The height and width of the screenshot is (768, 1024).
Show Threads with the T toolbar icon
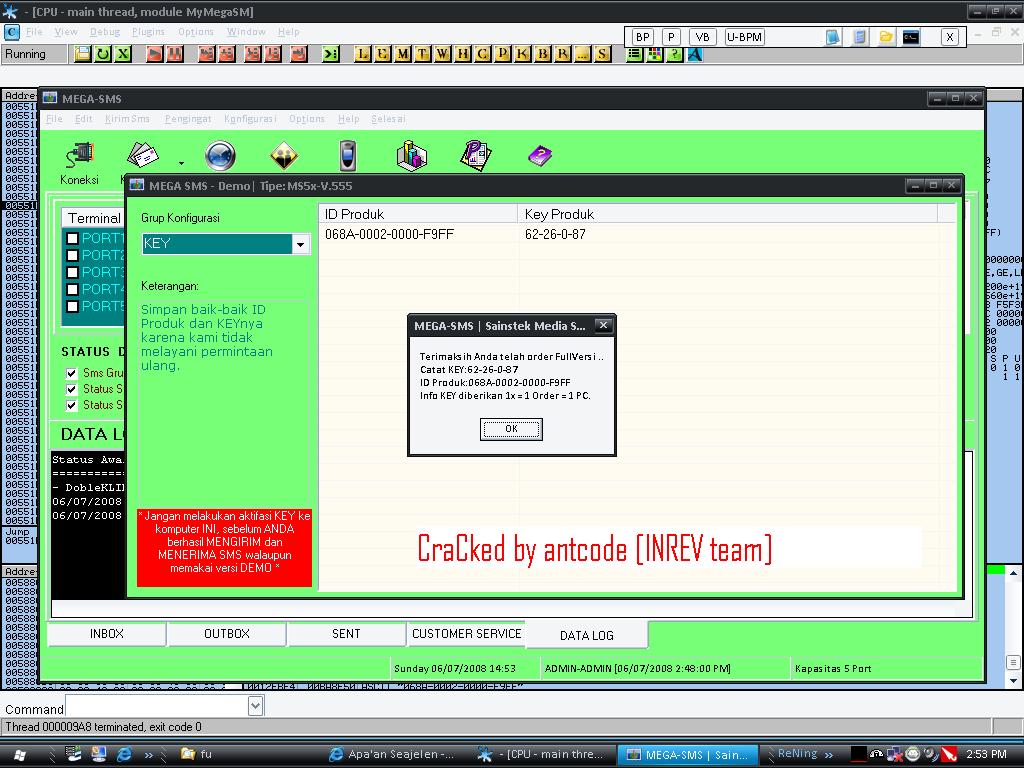point(423,54)
